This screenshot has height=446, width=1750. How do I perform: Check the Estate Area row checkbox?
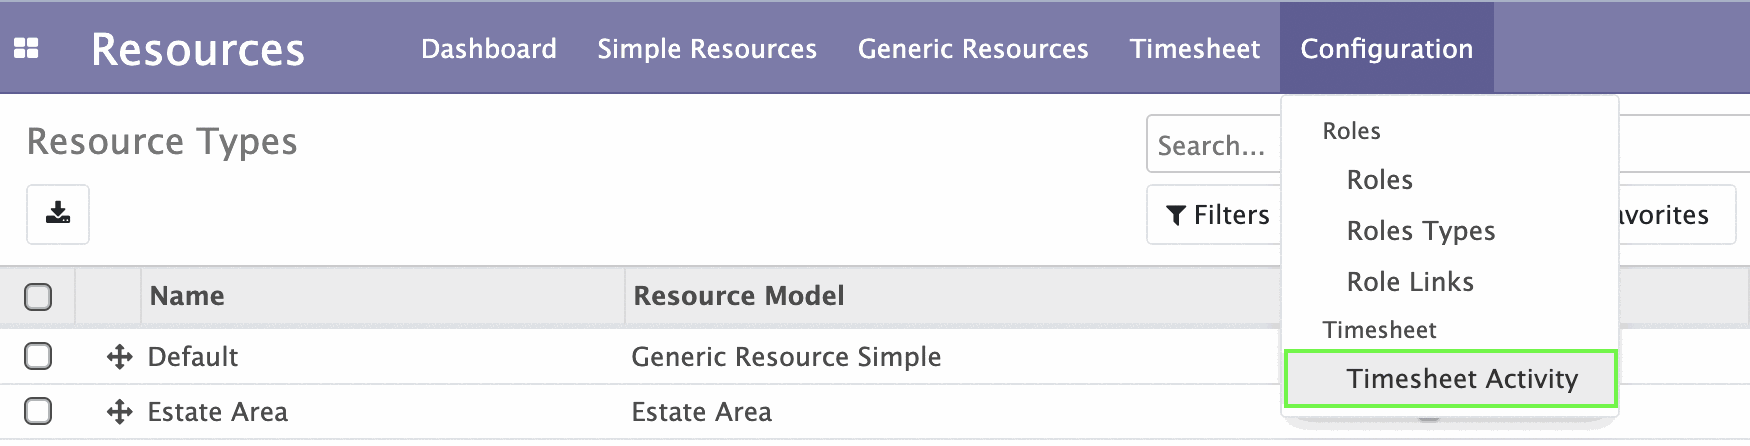point(38,411)
